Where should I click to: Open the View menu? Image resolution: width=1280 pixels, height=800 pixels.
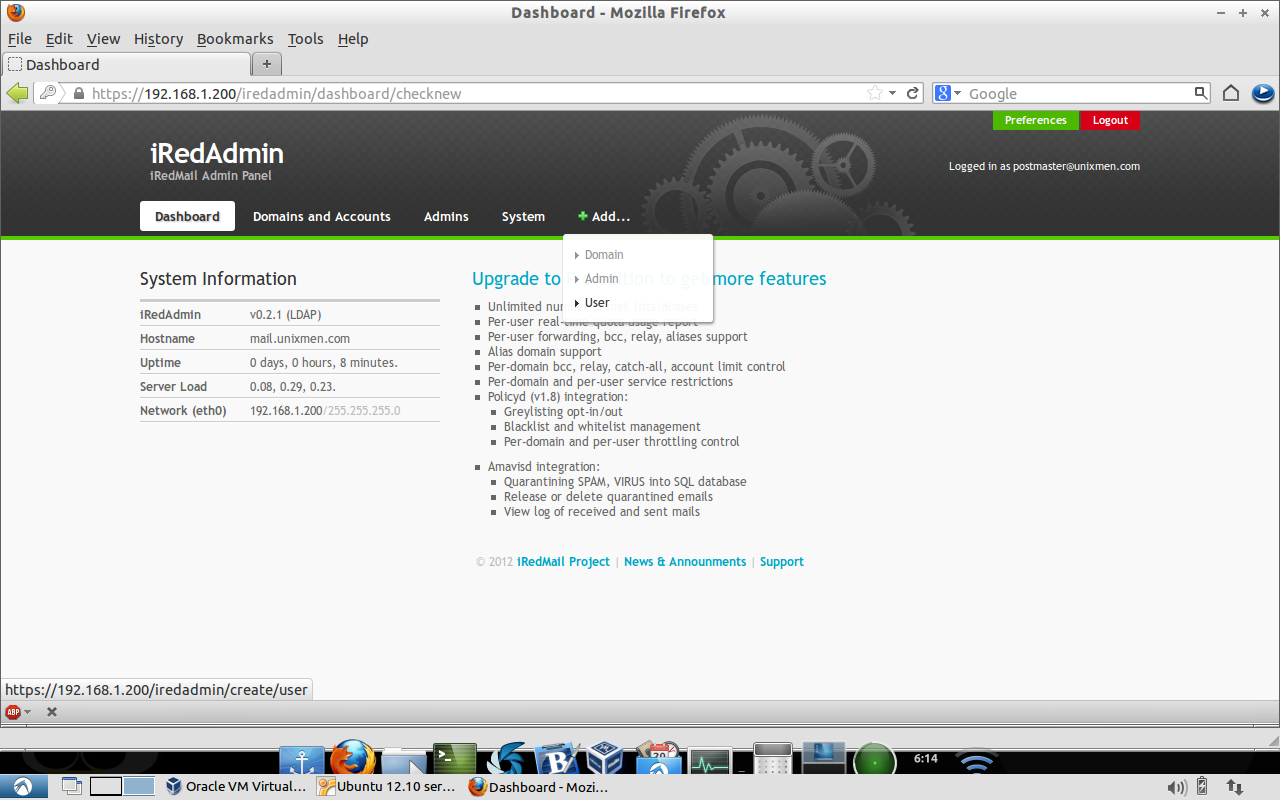click(x=103, y=39)
